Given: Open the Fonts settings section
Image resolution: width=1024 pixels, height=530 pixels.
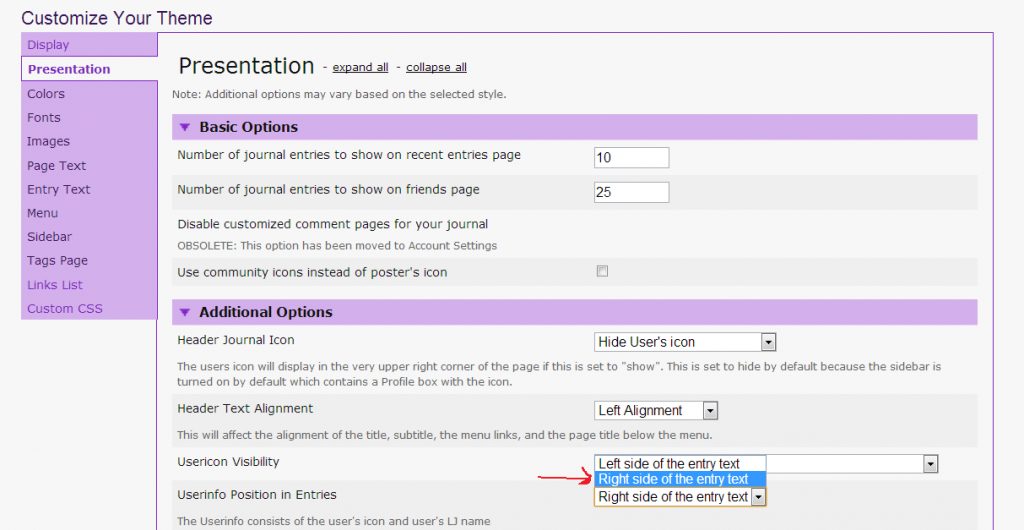Looking at the screenshot, I should tap(44, 117).
